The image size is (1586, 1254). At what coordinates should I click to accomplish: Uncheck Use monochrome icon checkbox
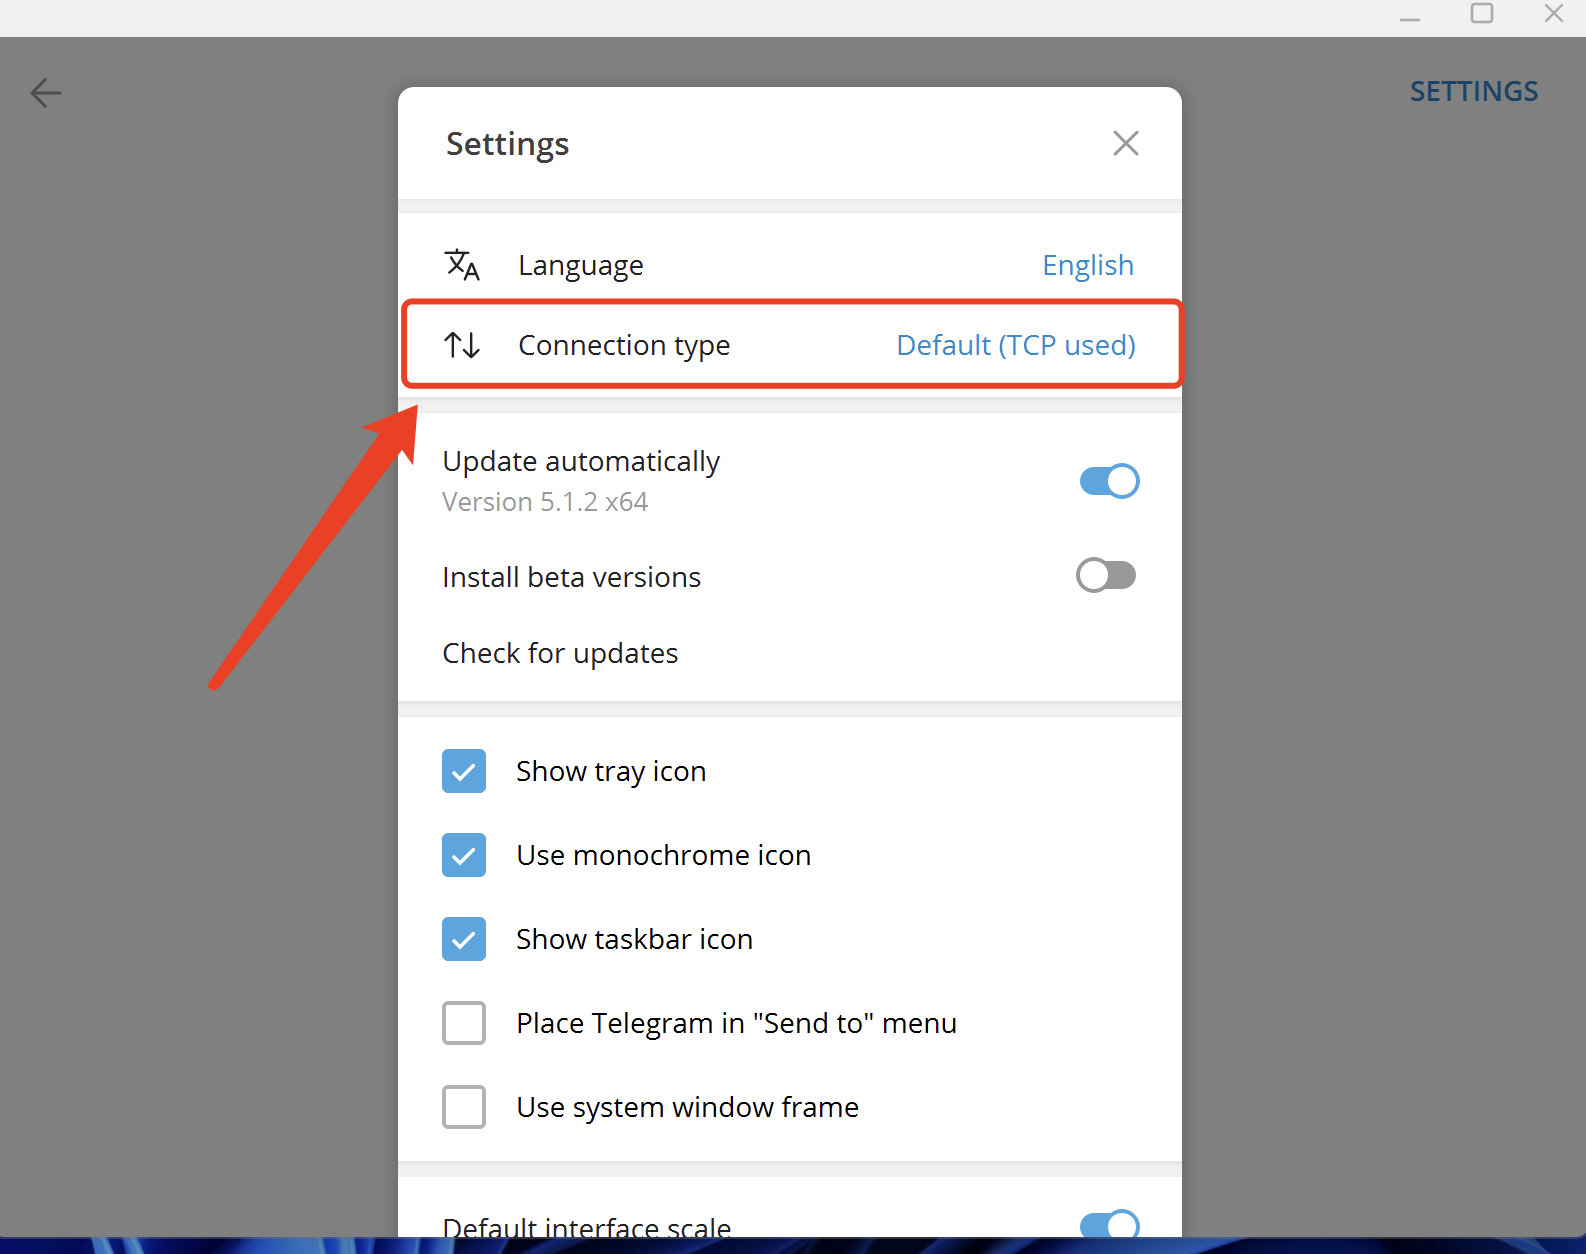(x=464, y=855)
